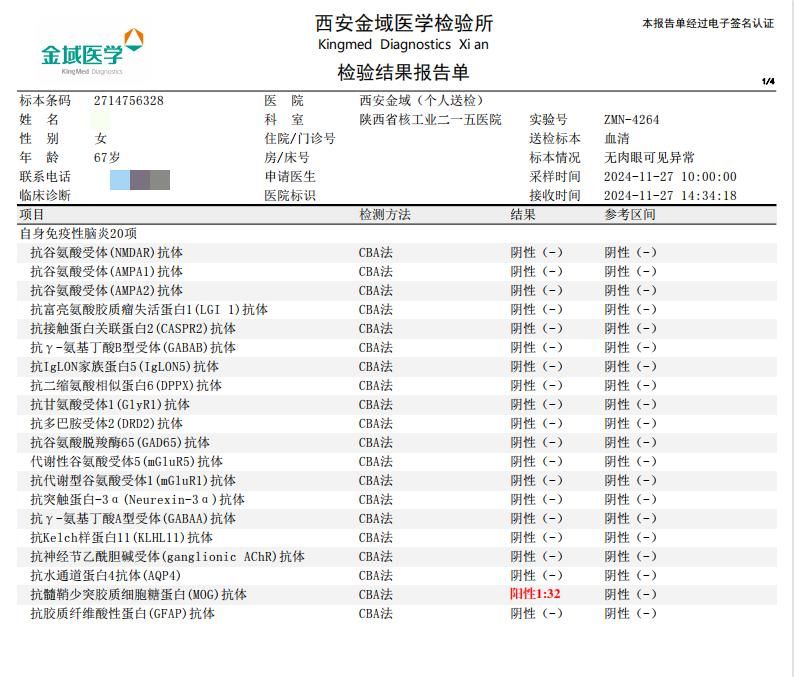Viewport: 794px width, 677px height.
Task: Select the MOG antibody row name
Action: tap(138, 594)
